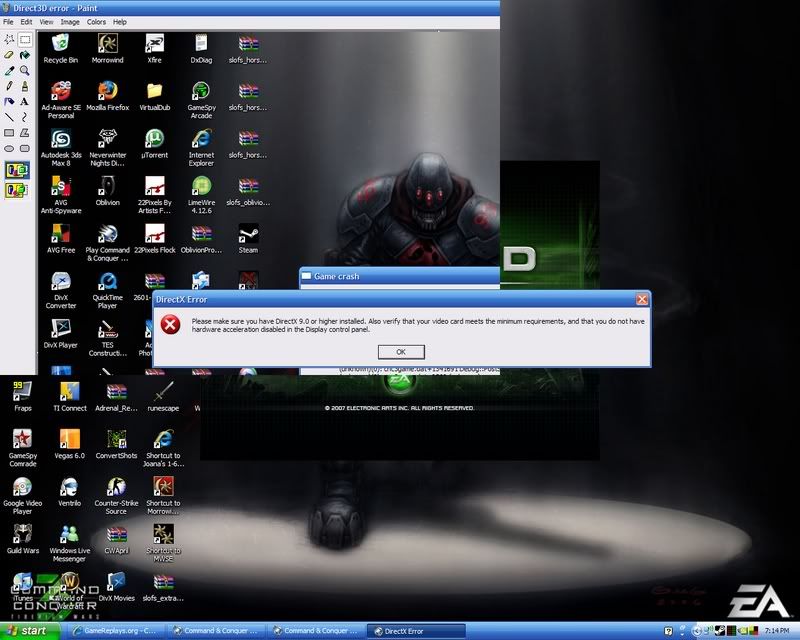Select the Ventrilo desktop icon
This screenshot has width=800, height=640.
click(69, 492)
